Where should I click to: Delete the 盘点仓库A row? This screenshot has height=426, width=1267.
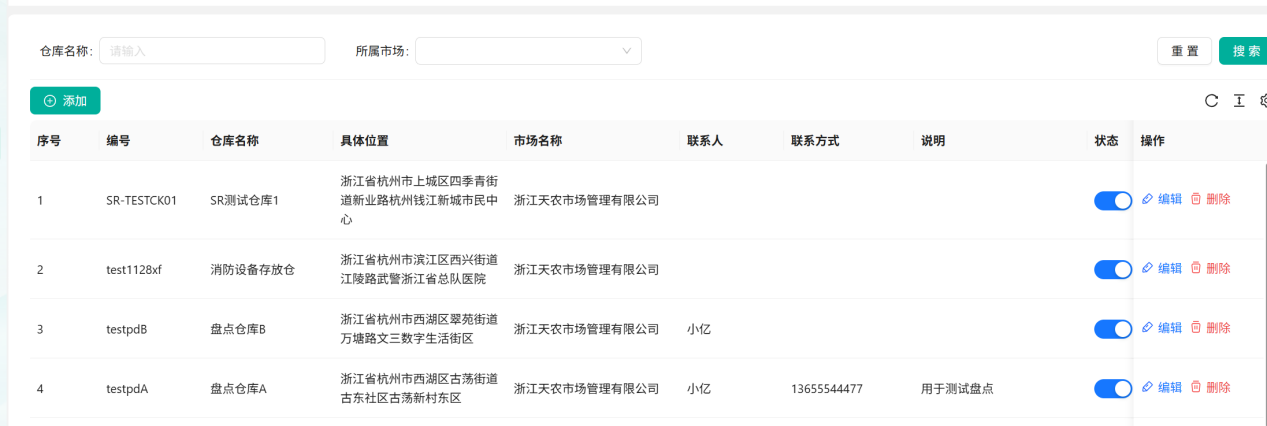pos(1210,387)
